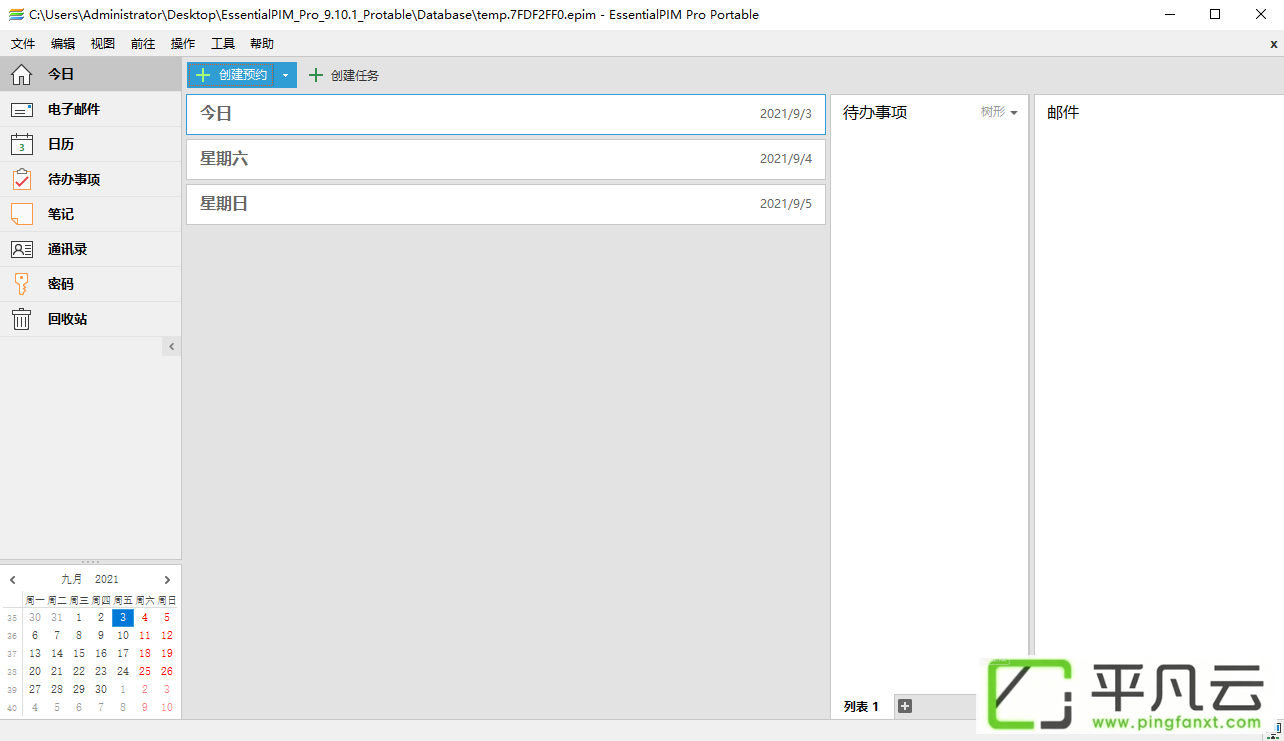Click the 创建预约 button
The height and width of the screenshot is (741, 1284).
click(x=231, y=75)
